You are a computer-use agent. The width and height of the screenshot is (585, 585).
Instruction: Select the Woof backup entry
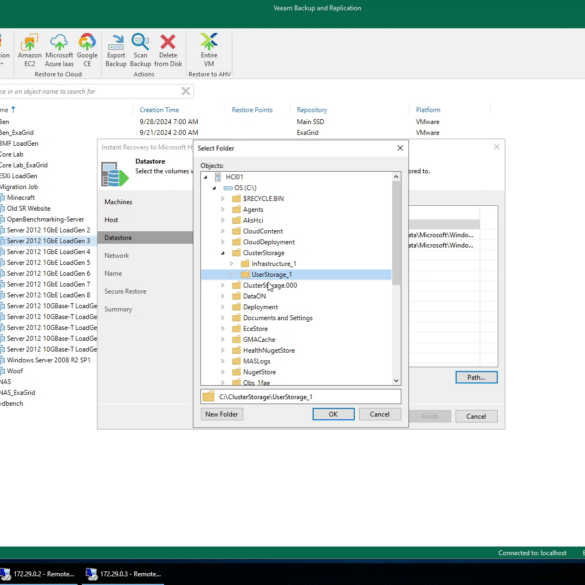[x=15, y=371]
